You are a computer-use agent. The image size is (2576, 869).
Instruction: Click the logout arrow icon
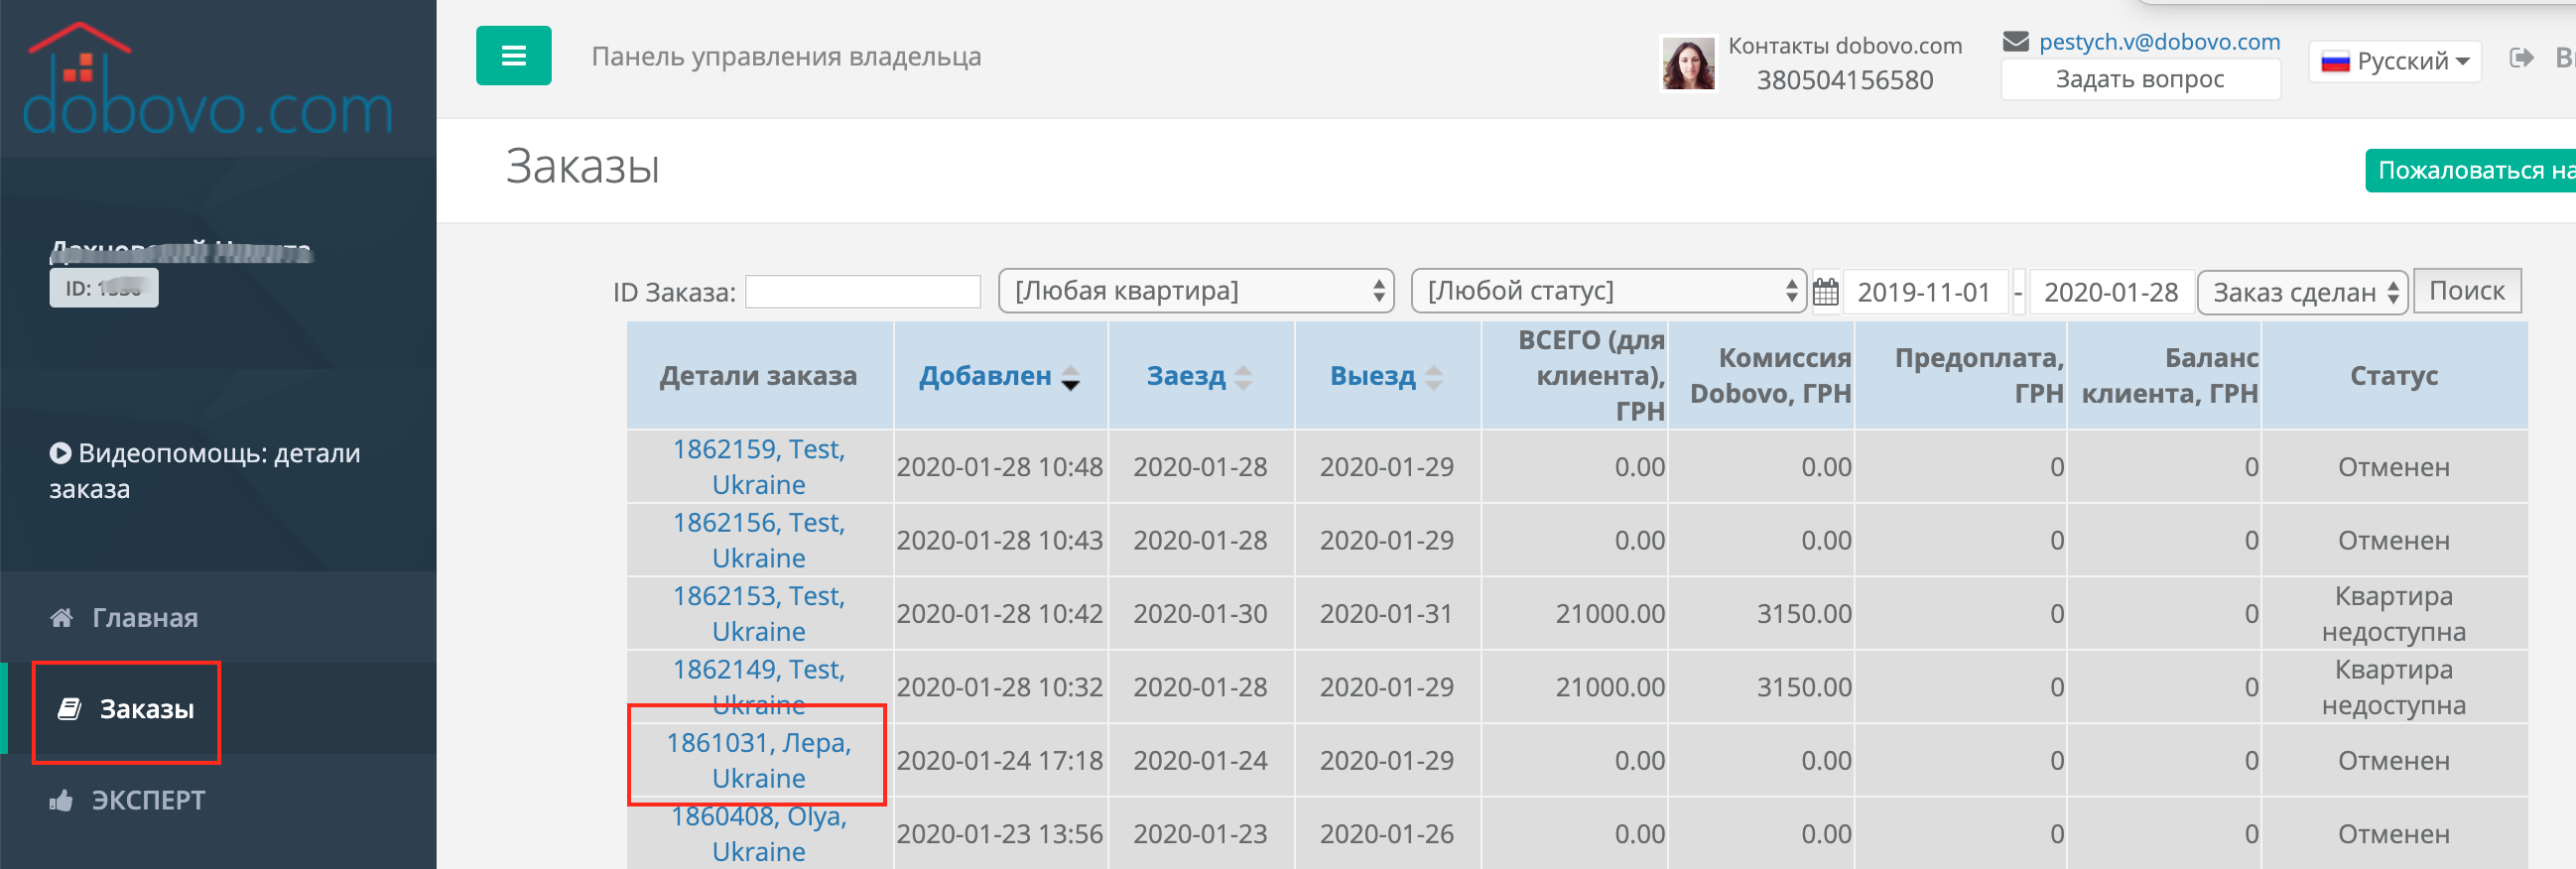click(2522, 58)
